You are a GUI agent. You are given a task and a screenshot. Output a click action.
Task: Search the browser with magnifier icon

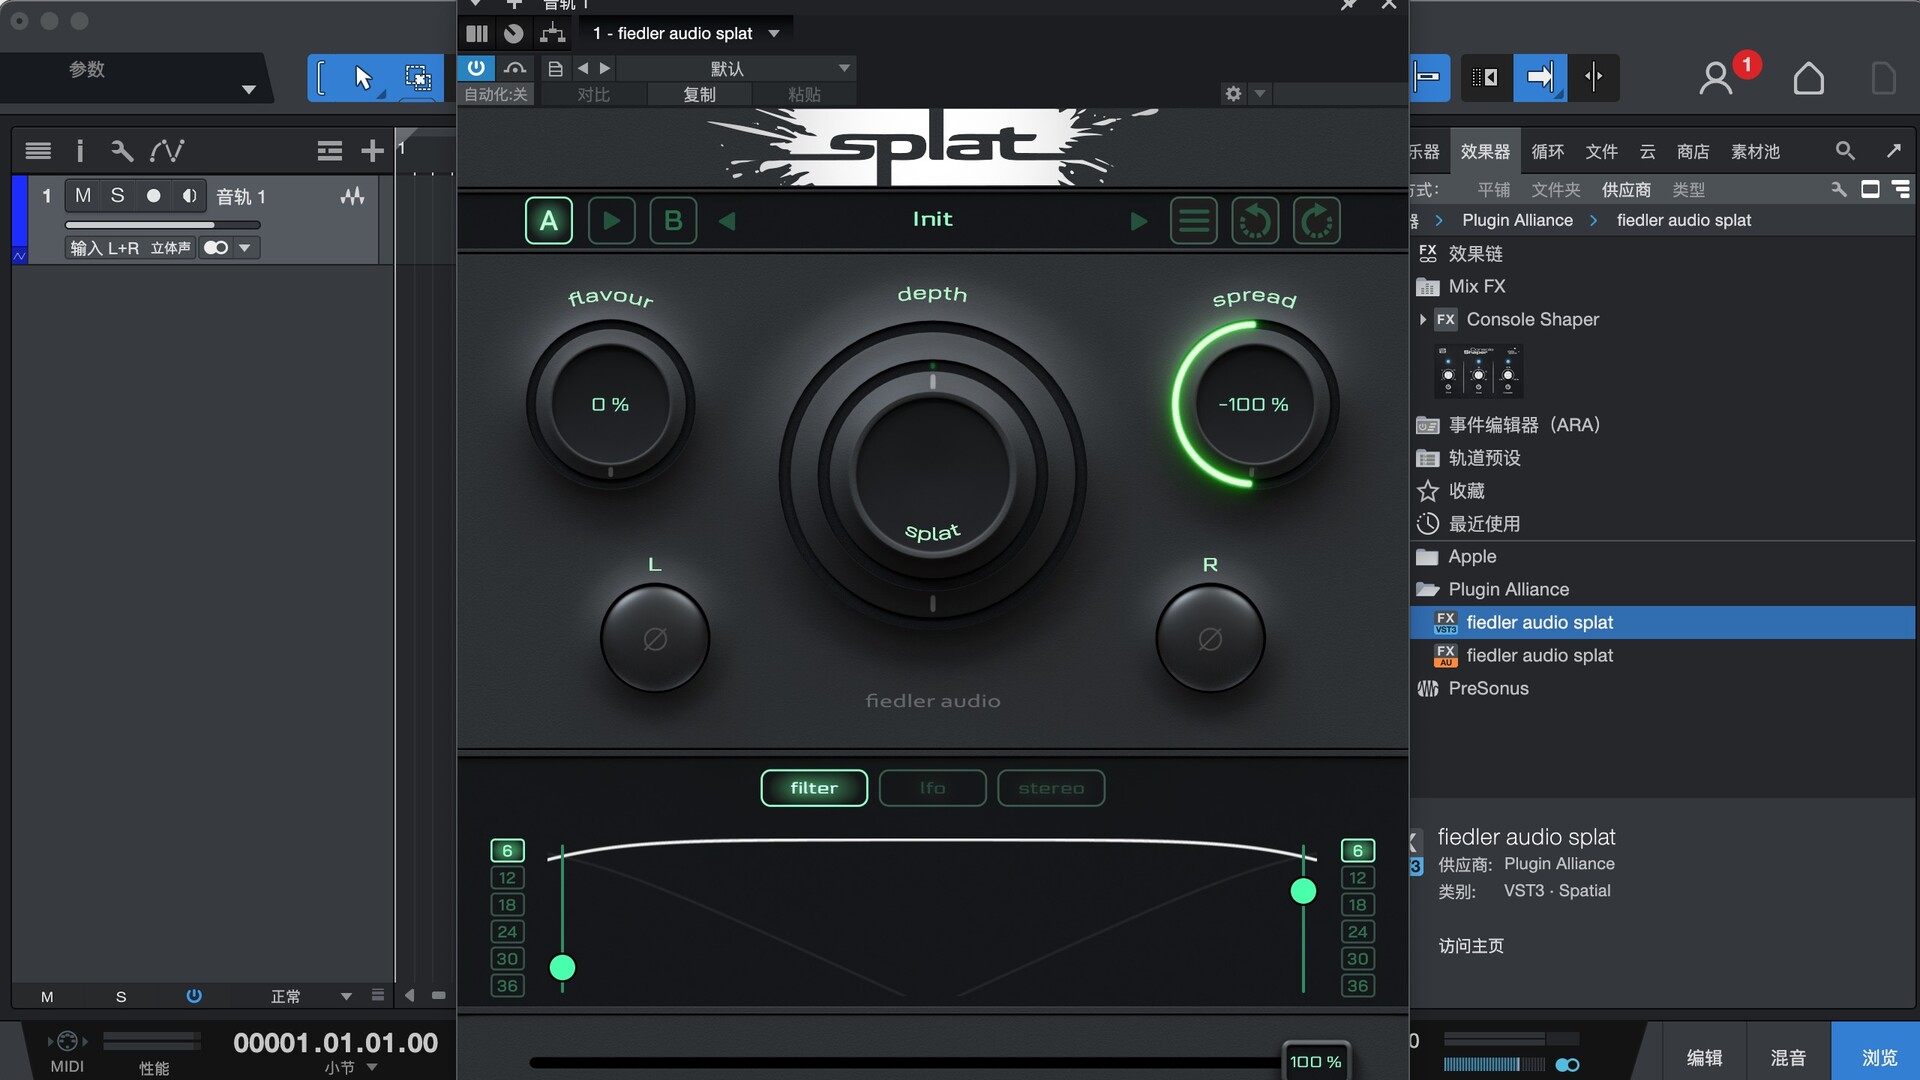point(1845,151)
